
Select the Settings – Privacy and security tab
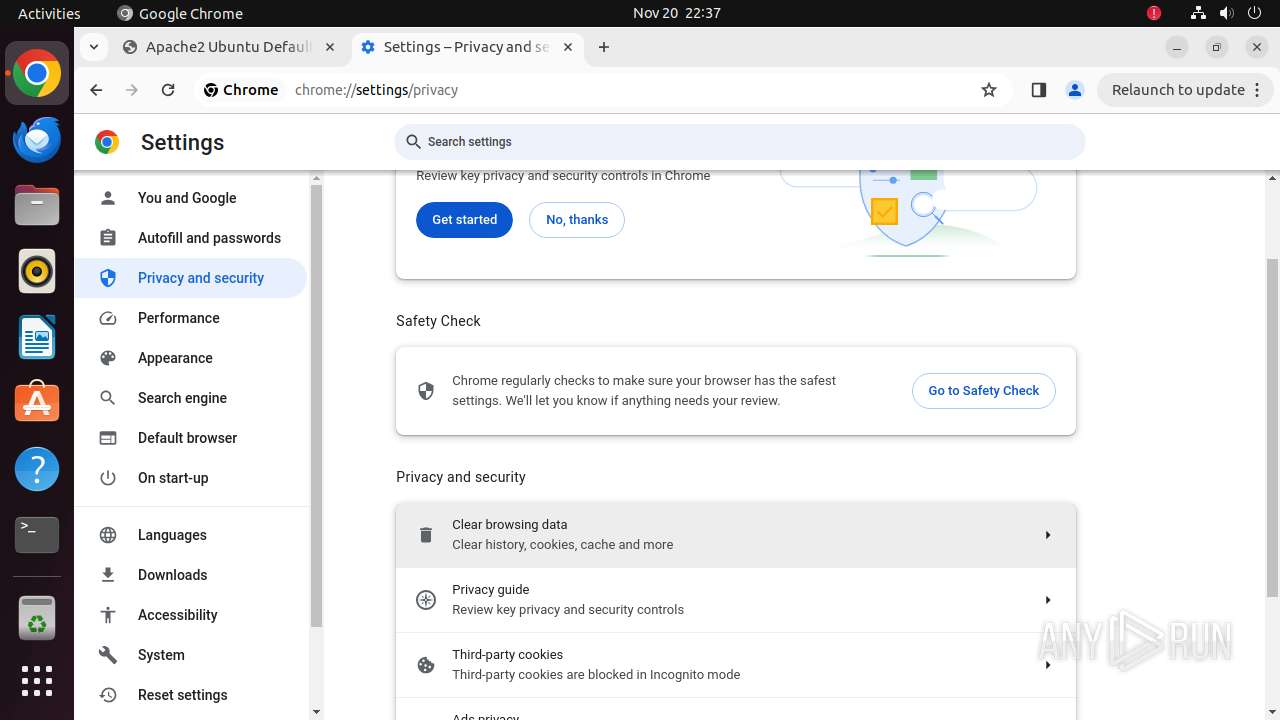(466, 47)
